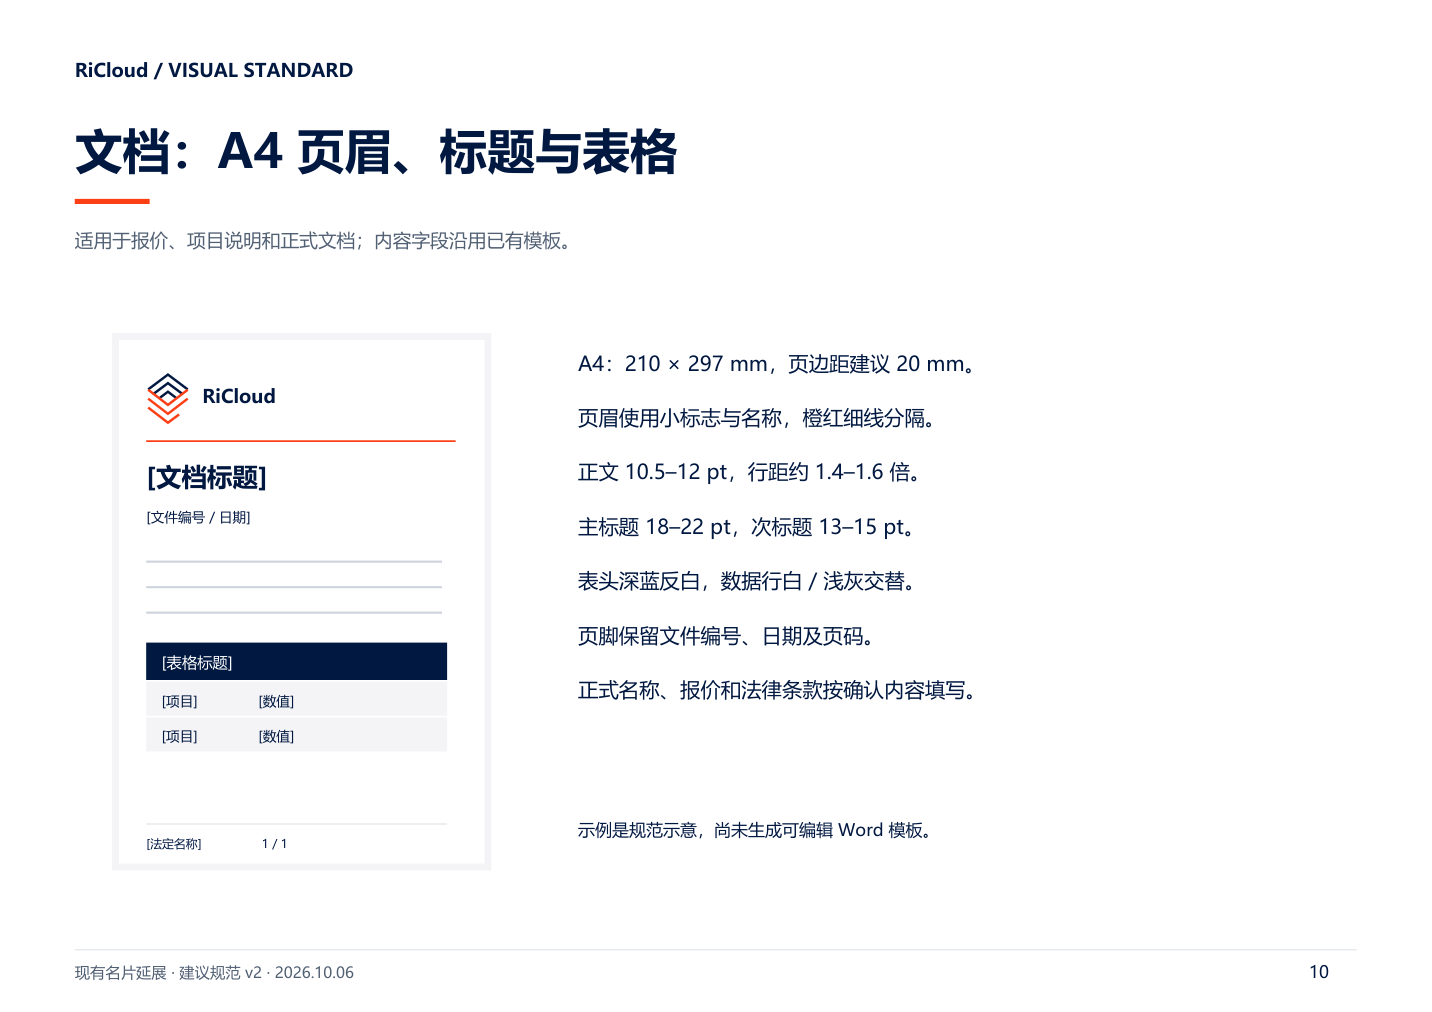Click the "[法定名称]" footer placeholder
Image resolution: width=1432 pixels, height=1012 pixels.
[x=174, y=844]
